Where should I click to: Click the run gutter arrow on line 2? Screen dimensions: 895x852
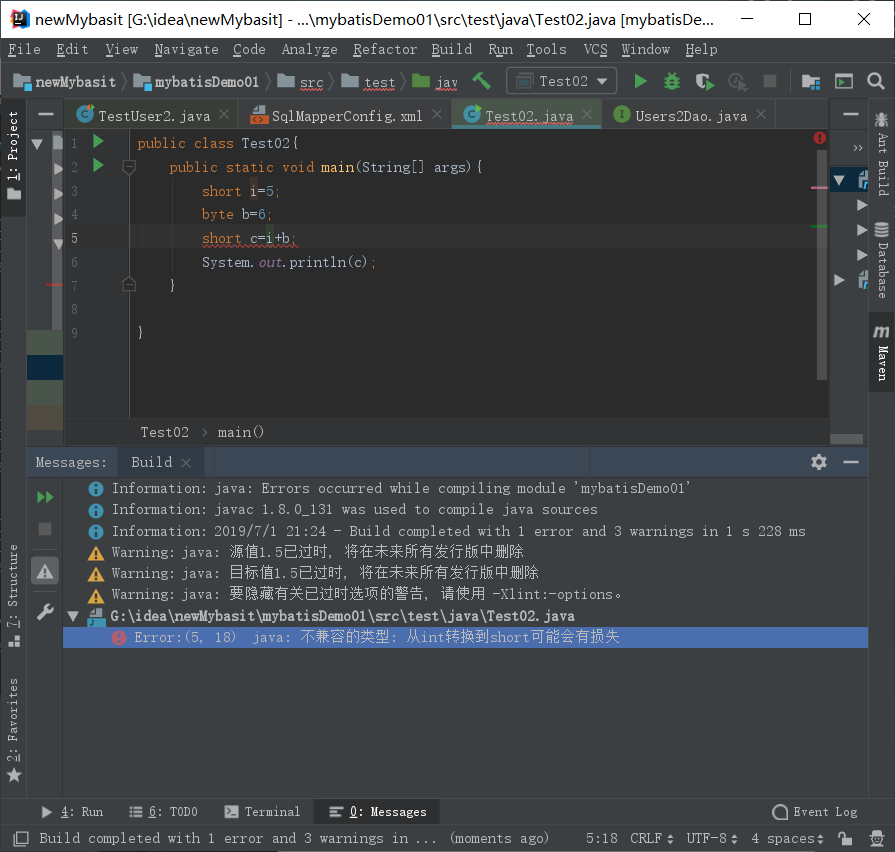click(98, 165)
